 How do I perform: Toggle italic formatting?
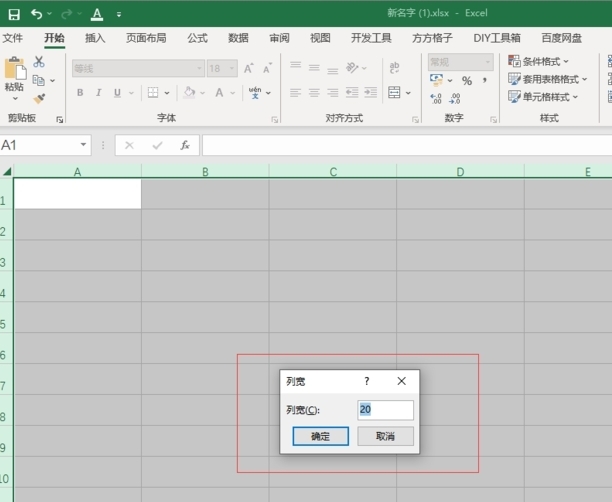point(99,93)
